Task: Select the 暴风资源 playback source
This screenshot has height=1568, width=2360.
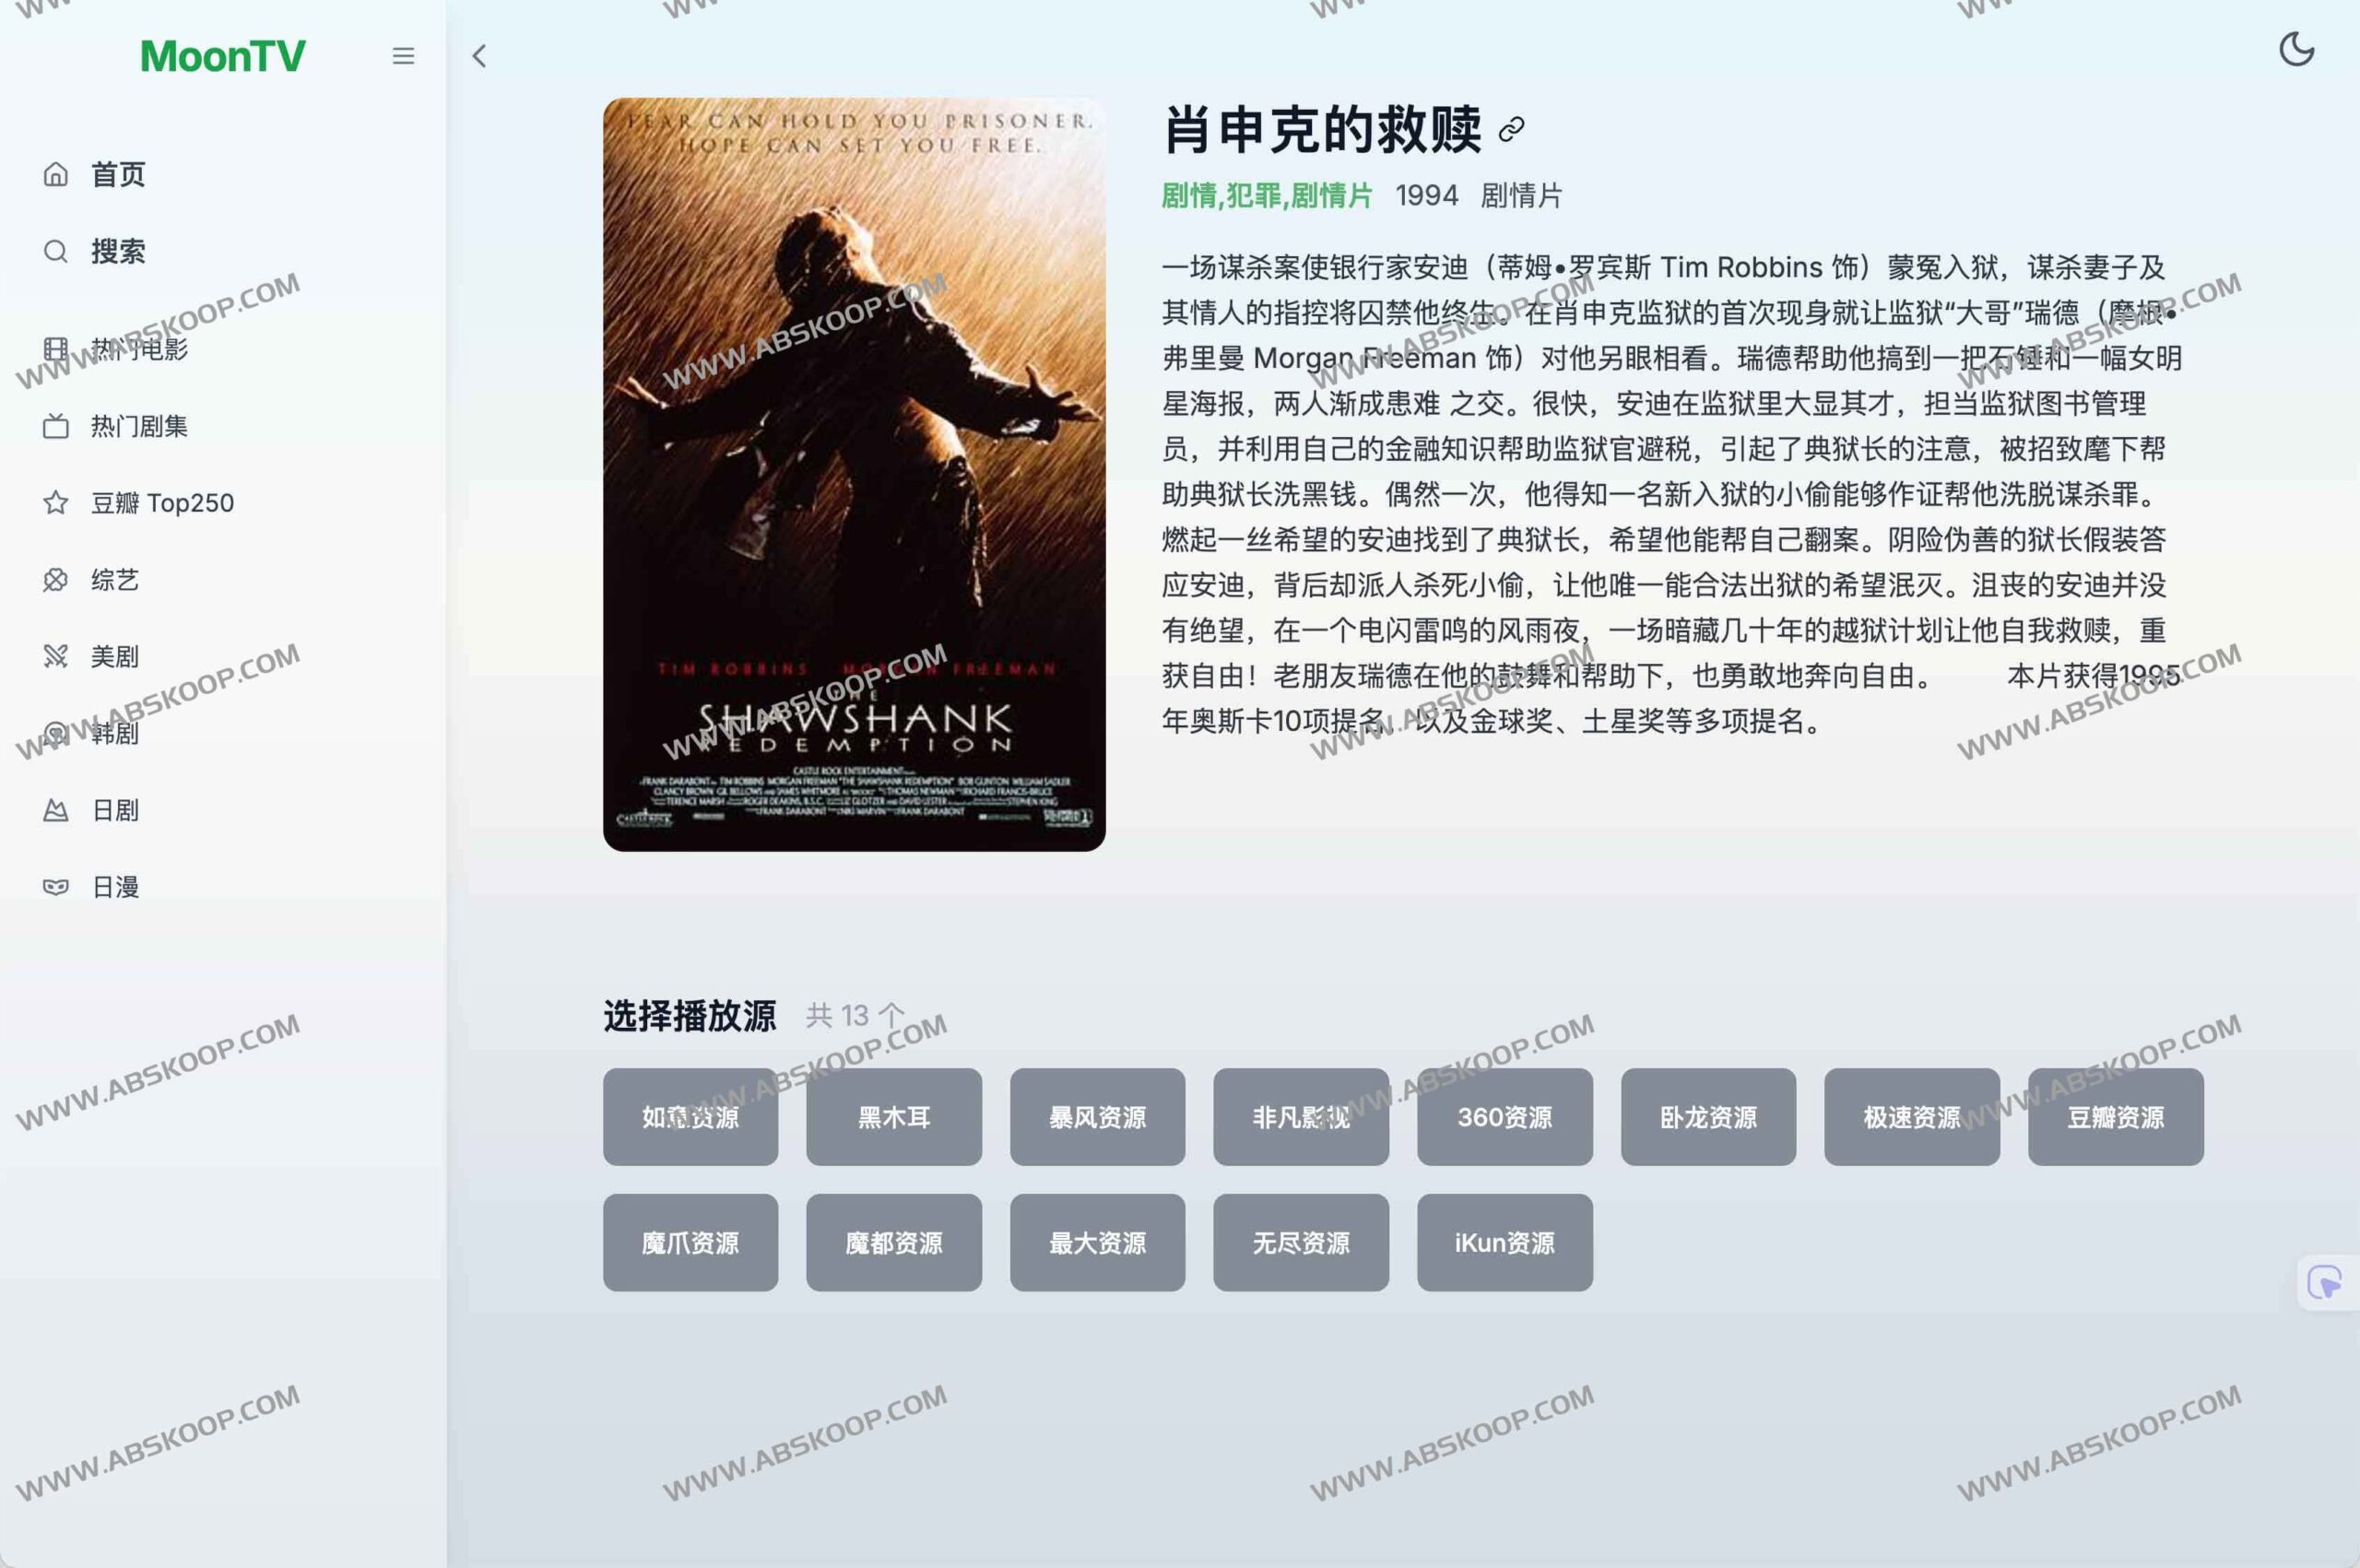Action: pyautogui.click(x=1097, y=1117)
